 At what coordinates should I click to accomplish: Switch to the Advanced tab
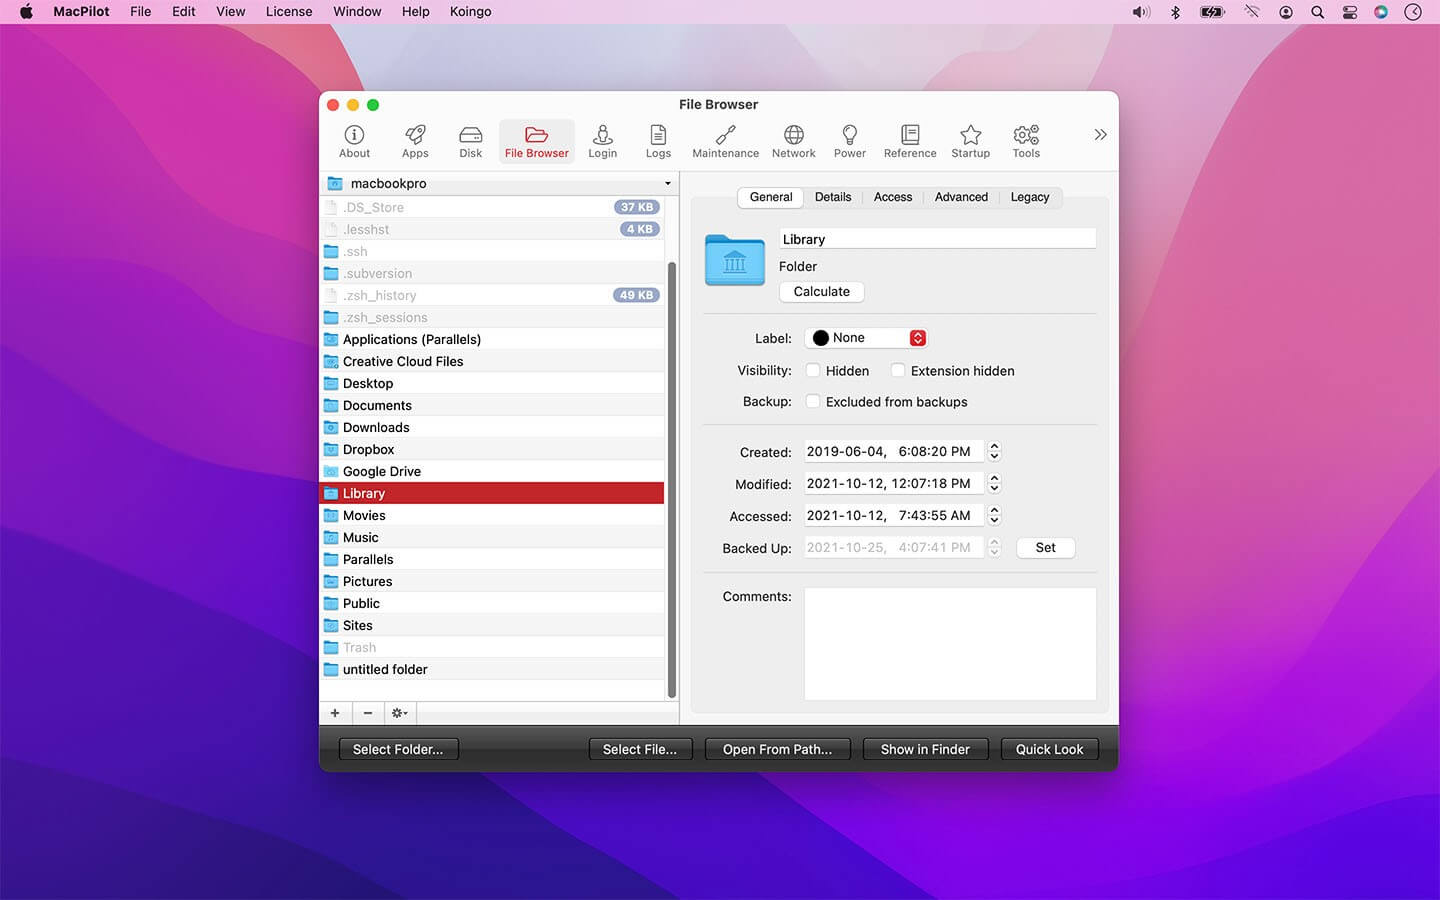[x=960, y=197]
